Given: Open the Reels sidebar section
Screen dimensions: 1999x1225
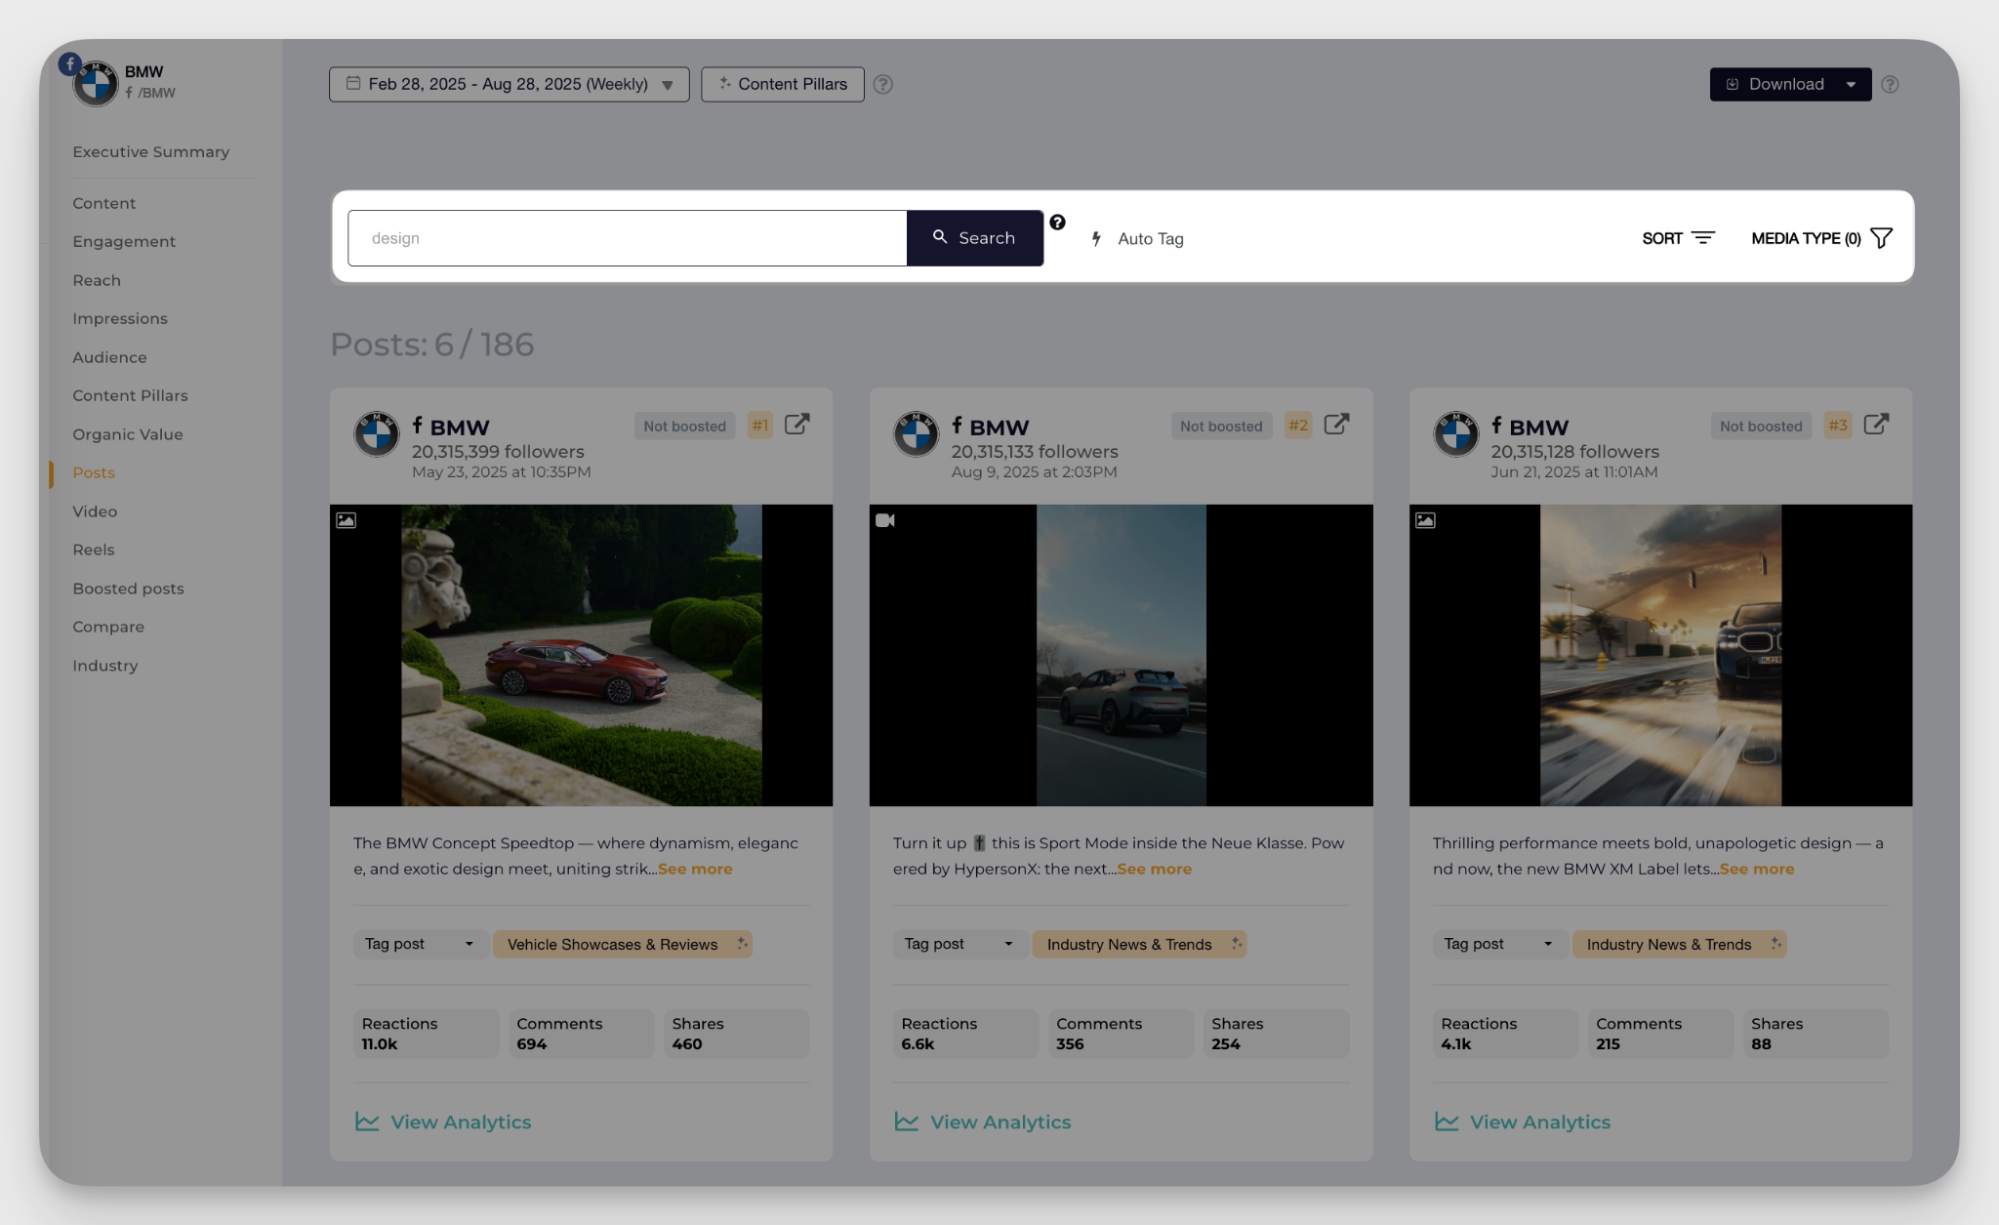Looking at the screenshot, I should point(93,550).
